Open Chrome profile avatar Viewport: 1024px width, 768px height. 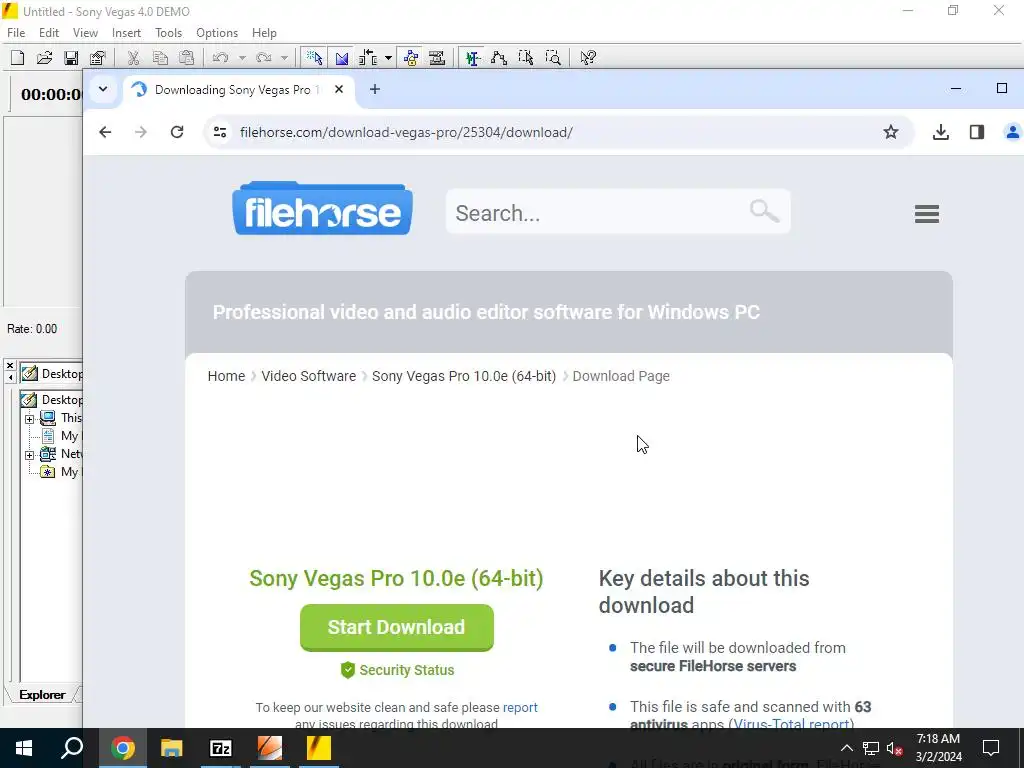(1012, 133)
